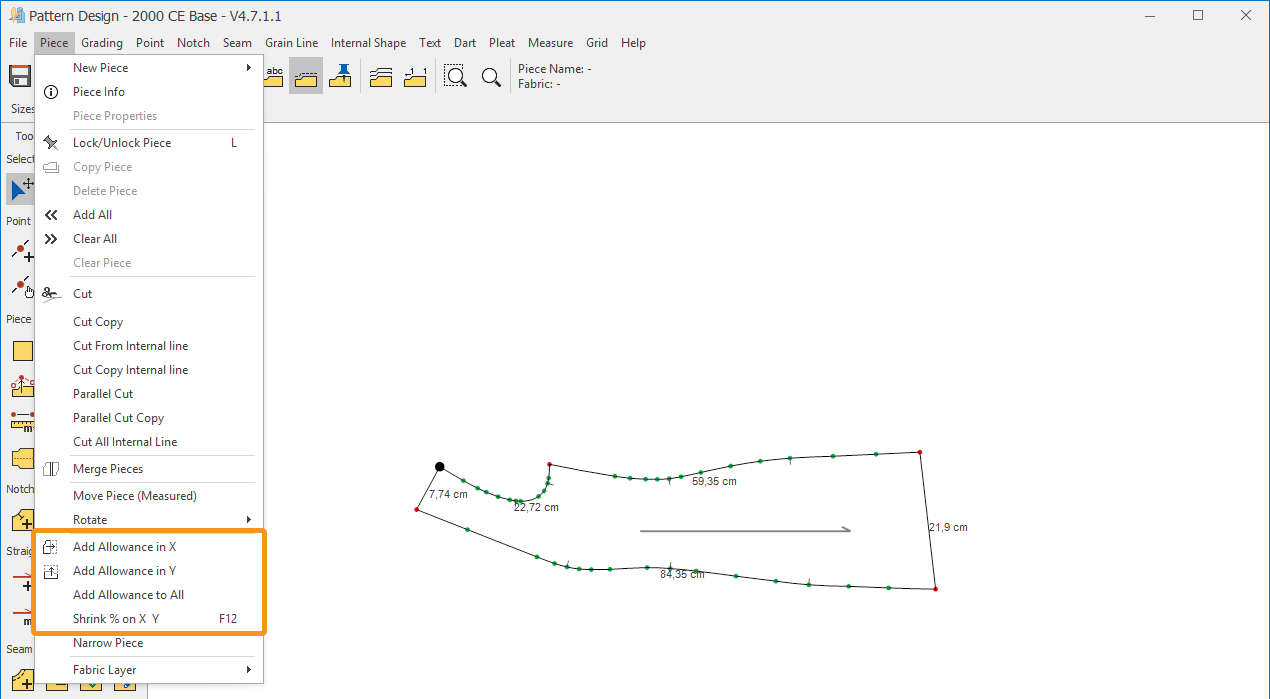
Task: Click Piece Info in the menu
Action: click(99, 92)
